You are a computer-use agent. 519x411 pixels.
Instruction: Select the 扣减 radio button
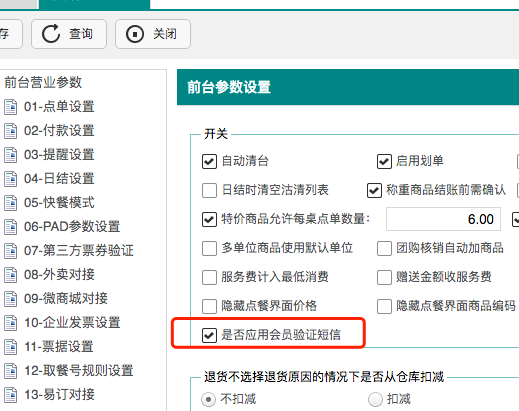[375, 399]
